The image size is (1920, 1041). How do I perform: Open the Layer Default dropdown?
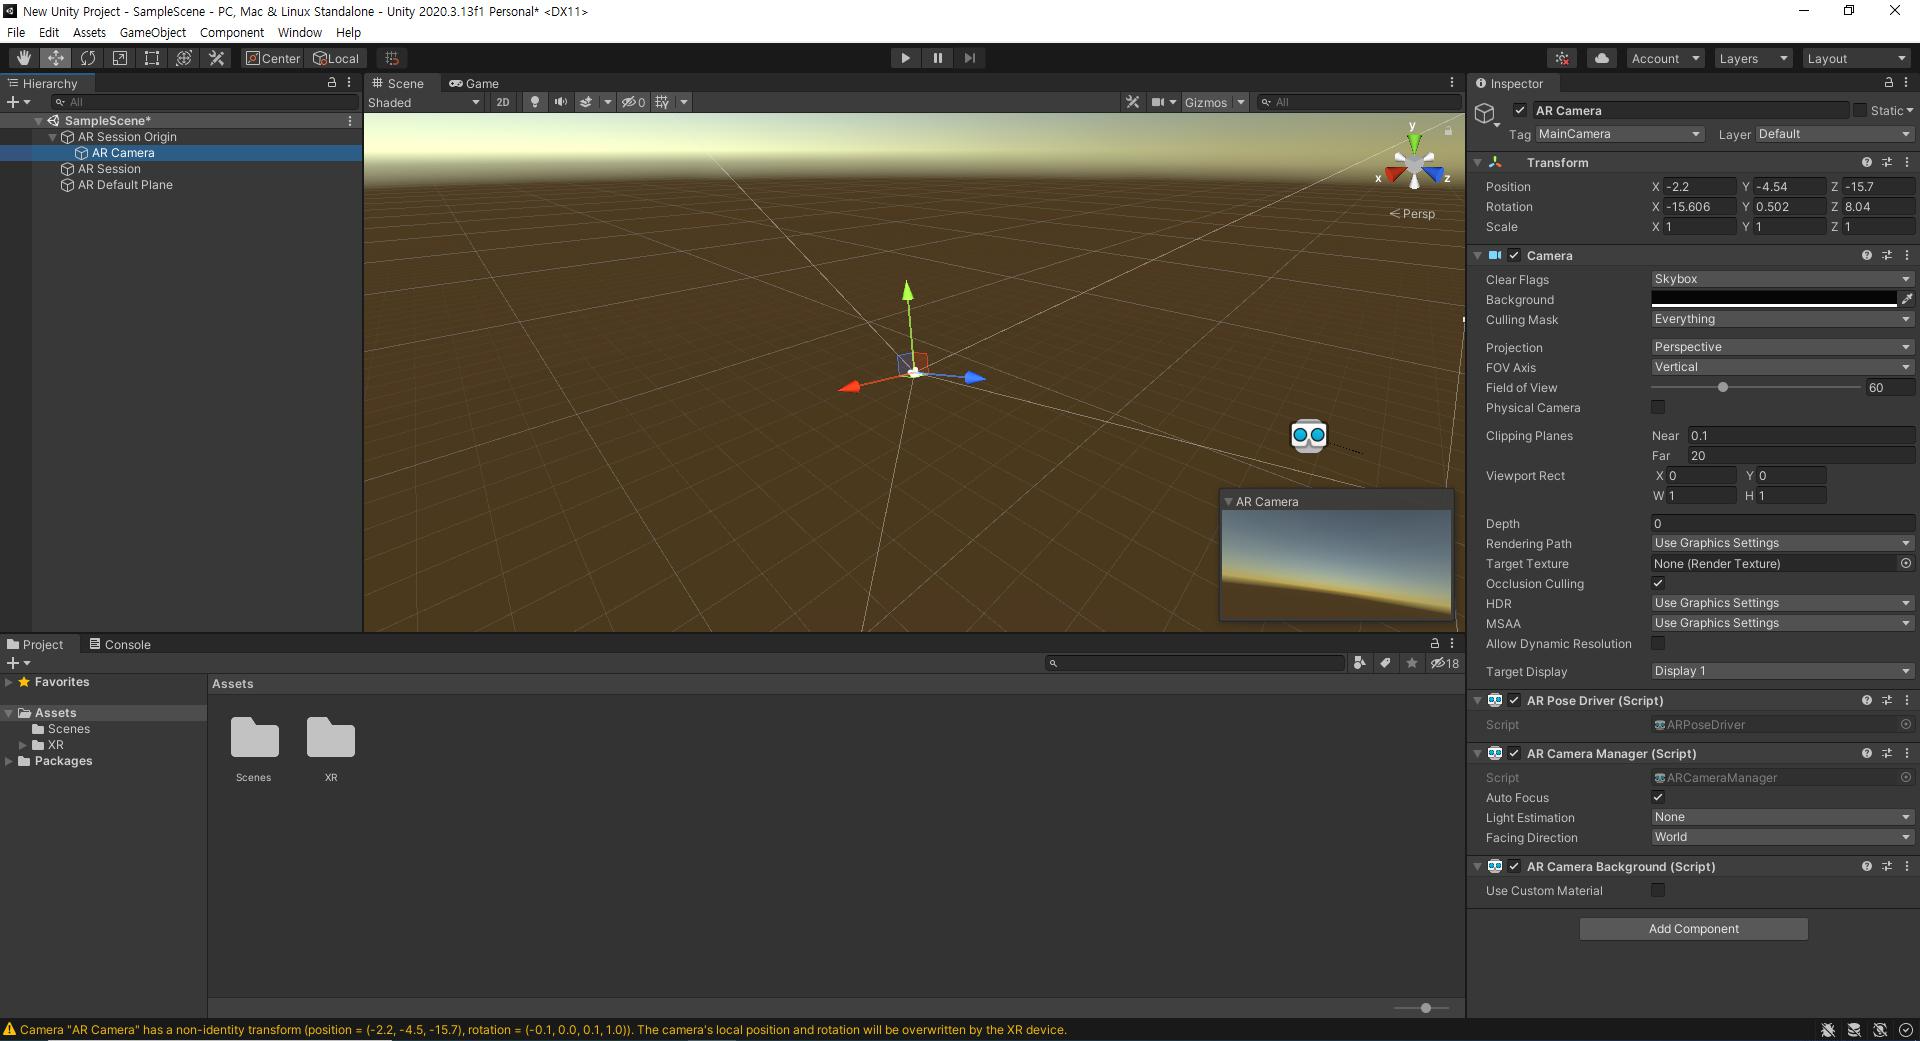point(1834,134)
